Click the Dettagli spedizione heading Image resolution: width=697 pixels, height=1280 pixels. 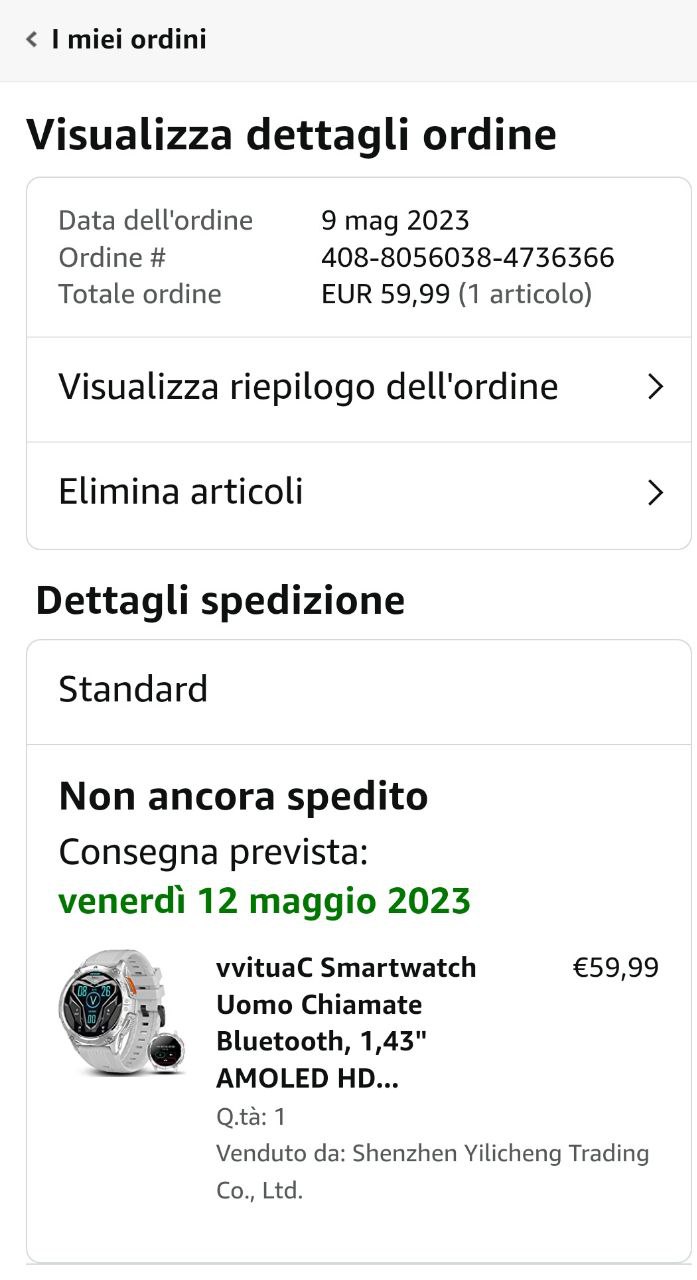click(x=220, y=601)
